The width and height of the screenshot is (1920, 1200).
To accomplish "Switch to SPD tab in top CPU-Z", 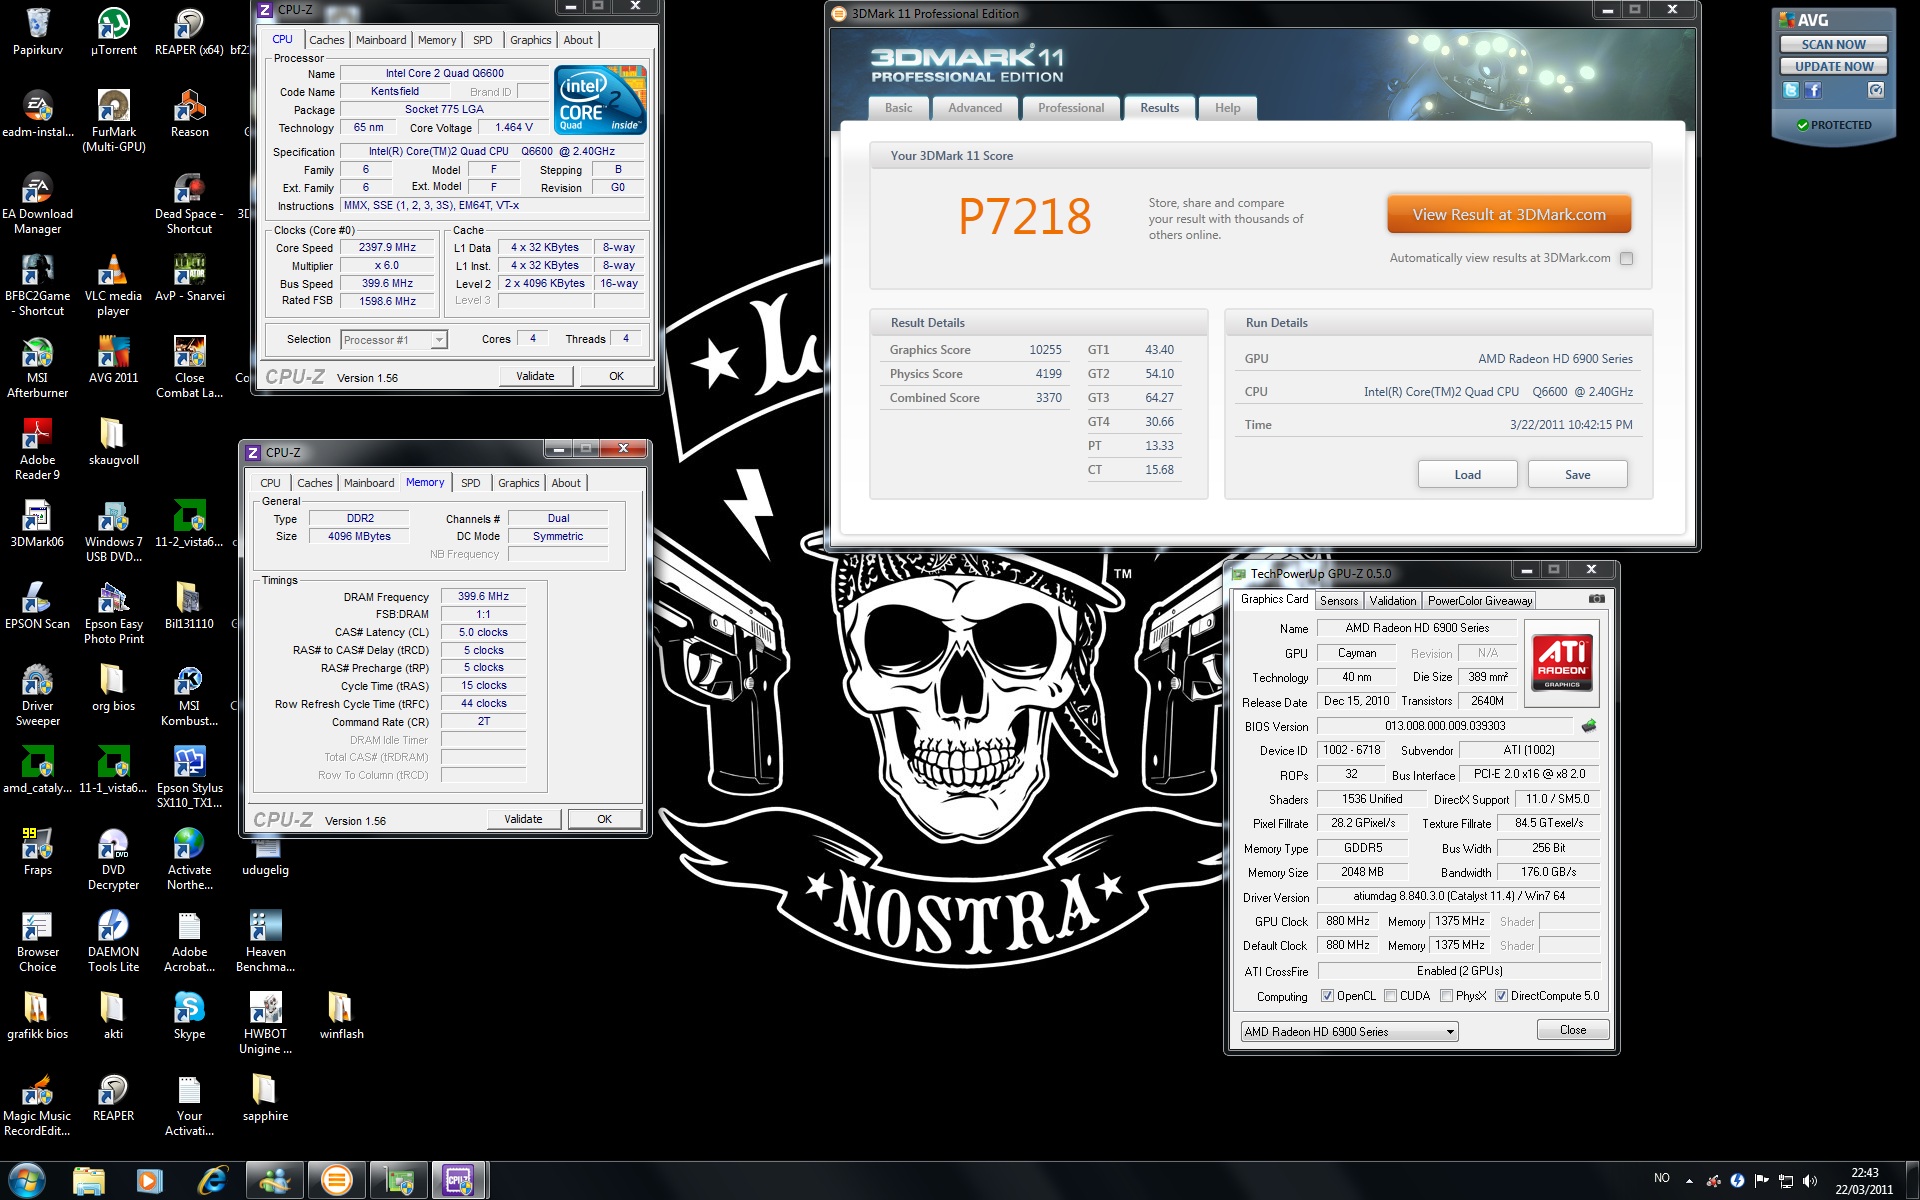I will click(482, 40).
